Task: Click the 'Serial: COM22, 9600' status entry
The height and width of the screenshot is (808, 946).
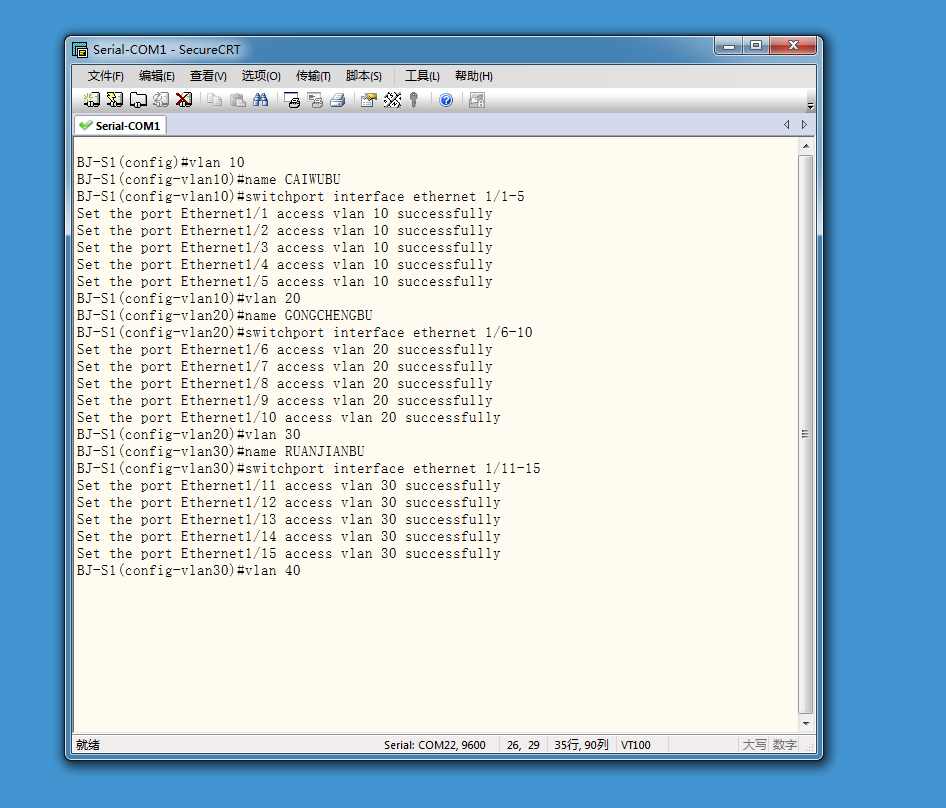Action: click(435, 745)
